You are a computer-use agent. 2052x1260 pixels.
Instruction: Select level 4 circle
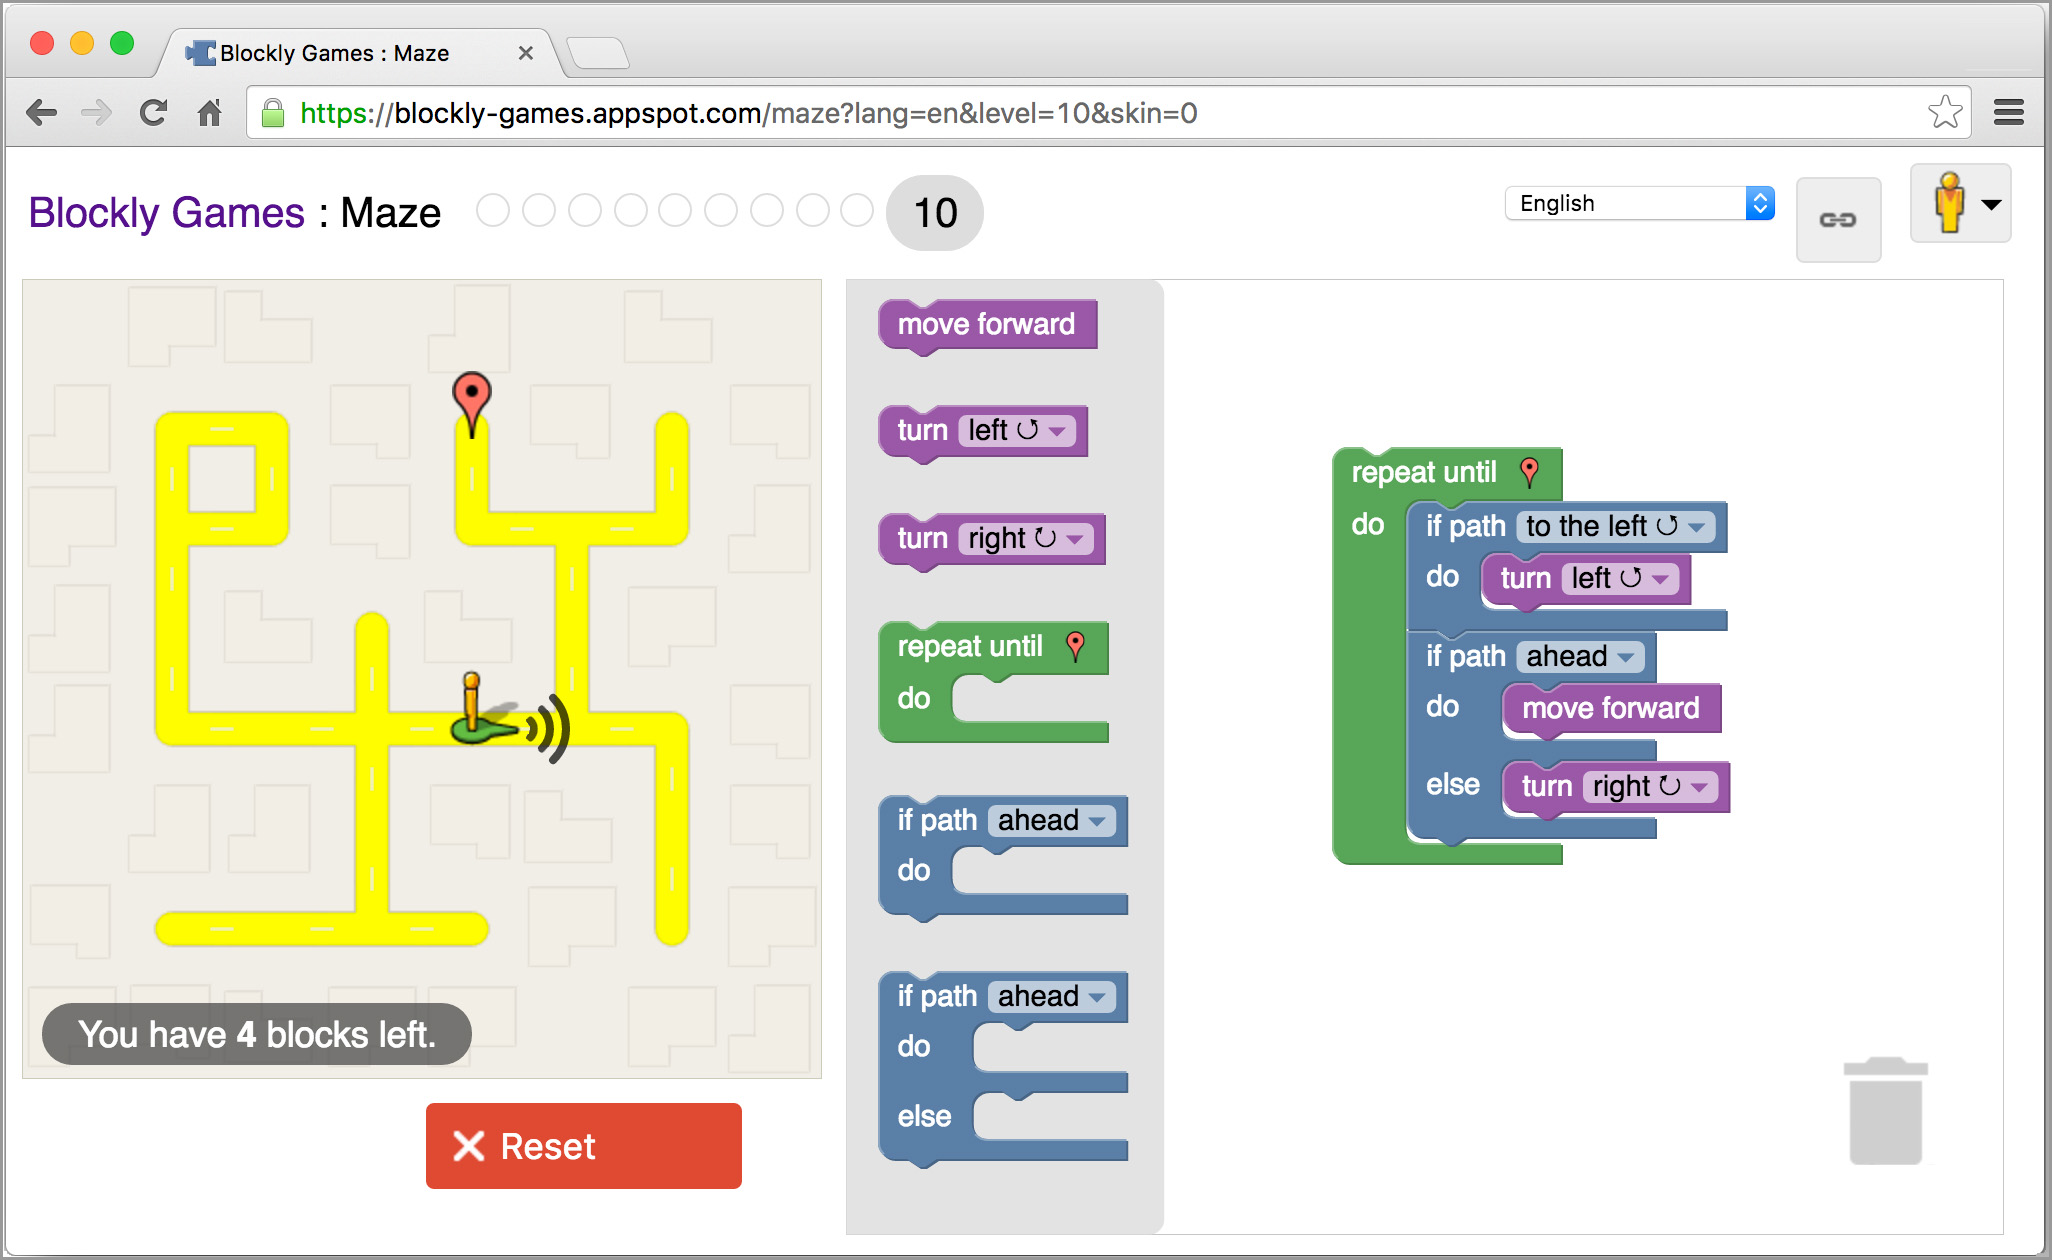631,211
